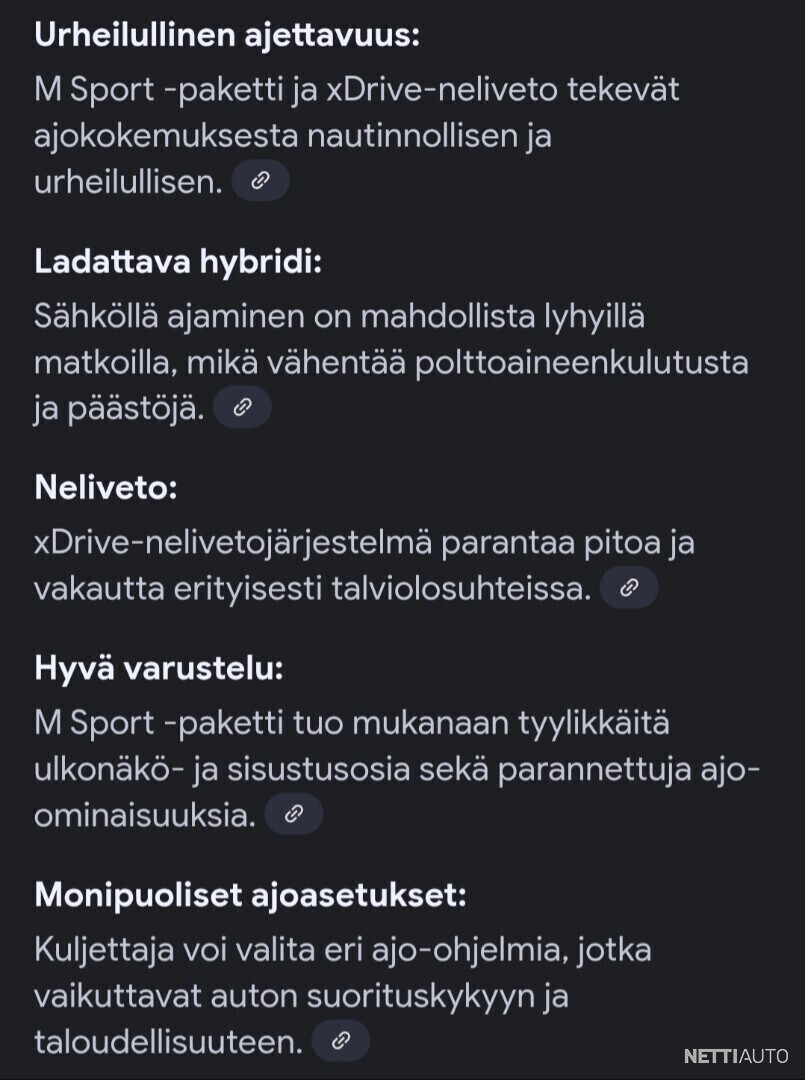Viewport: 805px width, 1080px height.
Task: Open source link chip after "ja päästöjä."
Action: [242, 407]
